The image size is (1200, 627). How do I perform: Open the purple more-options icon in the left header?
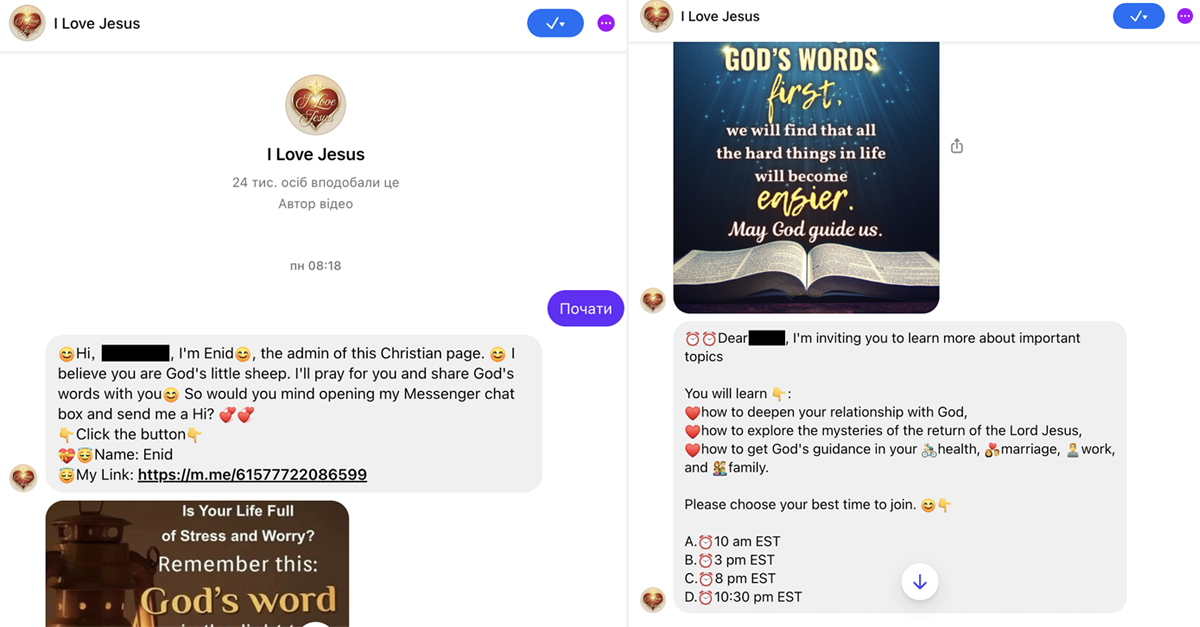pos(606,23)
